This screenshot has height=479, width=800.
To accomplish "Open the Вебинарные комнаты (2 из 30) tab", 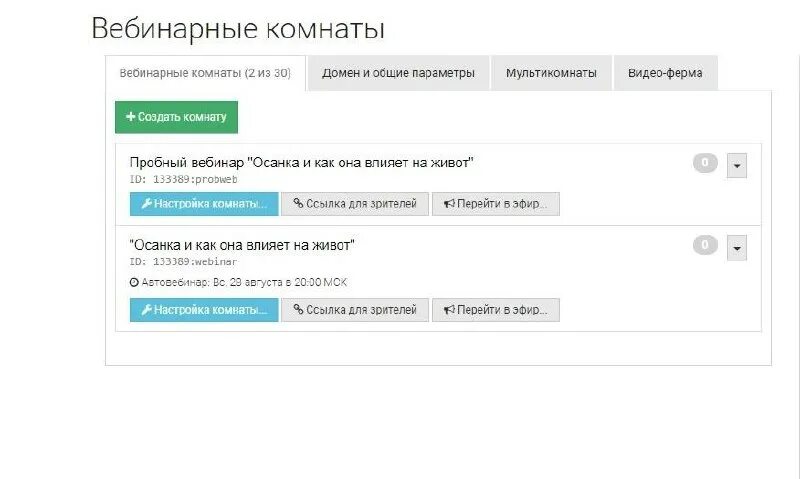I will [x=205, y=73].
